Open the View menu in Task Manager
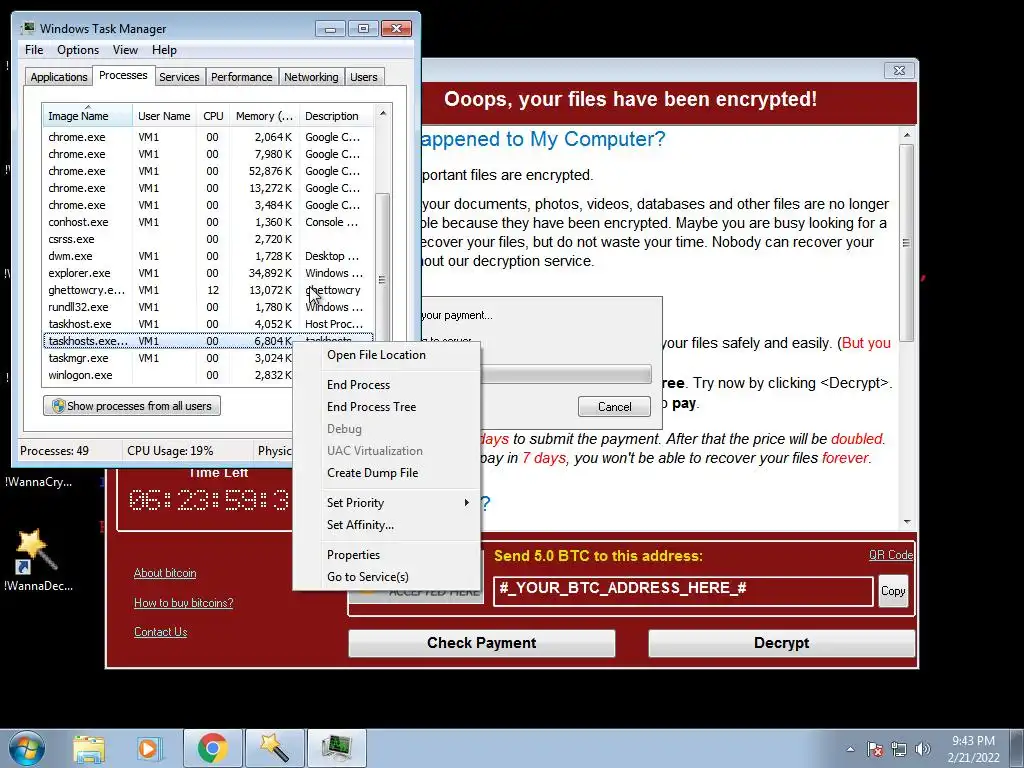1024x768 pixels. tap(125, 50)
